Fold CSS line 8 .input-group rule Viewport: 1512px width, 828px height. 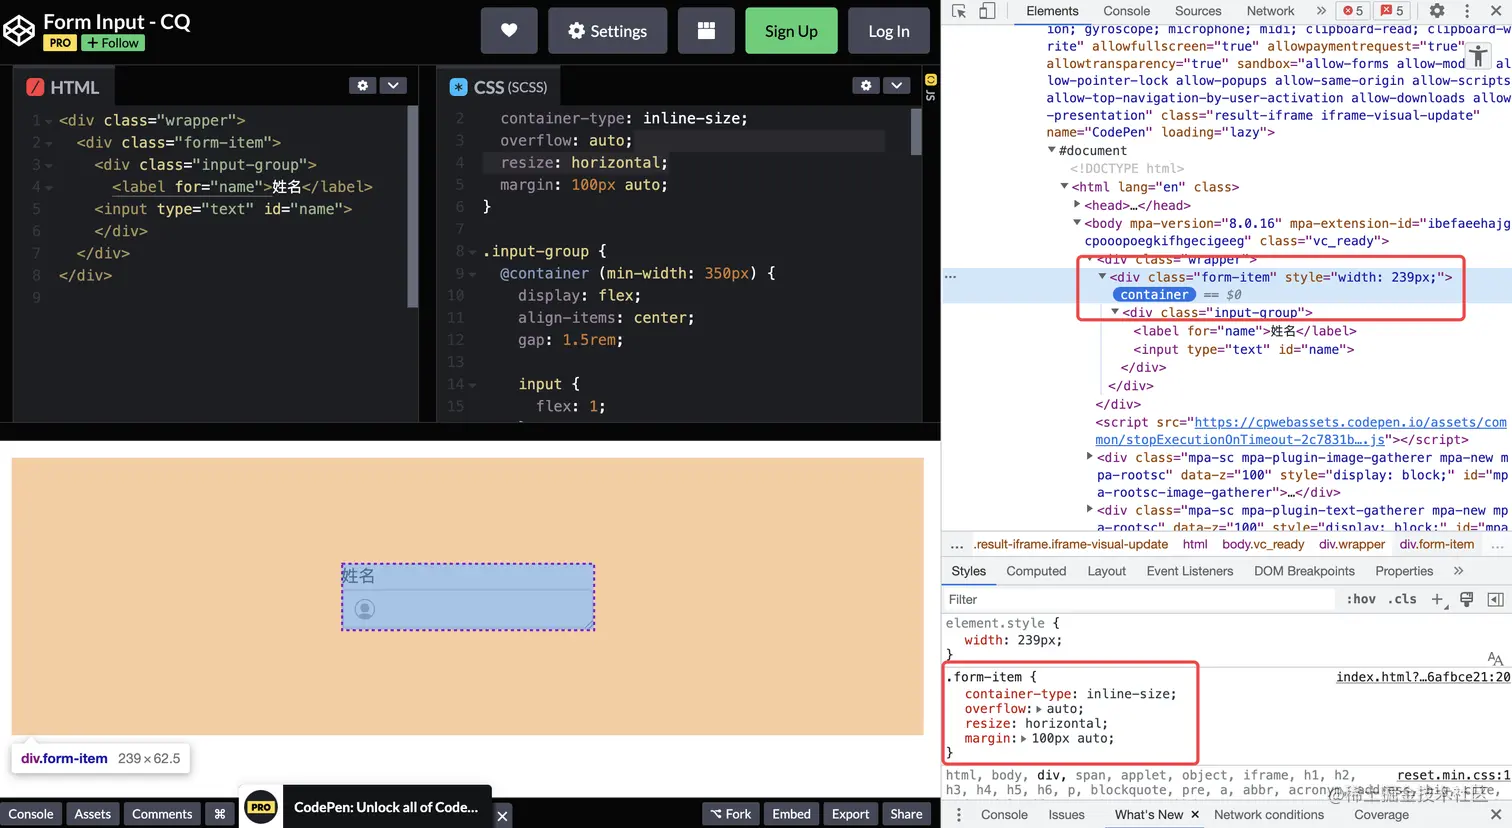point(473,252)
